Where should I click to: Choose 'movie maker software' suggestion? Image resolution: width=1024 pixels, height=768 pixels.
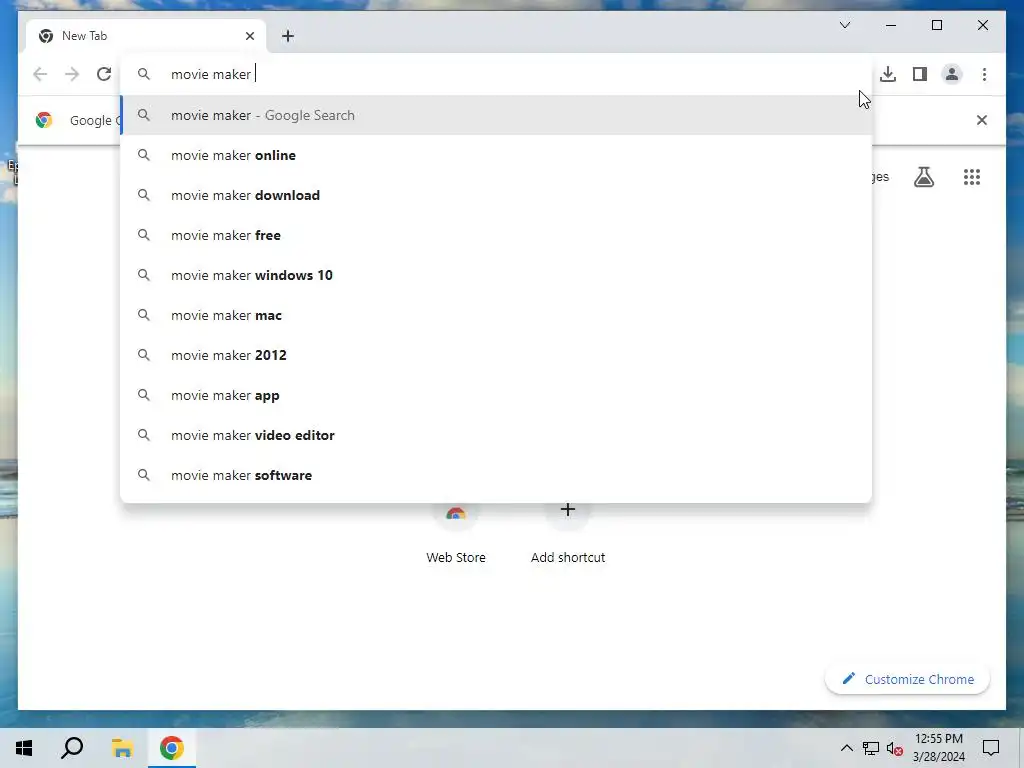point(496,475)
